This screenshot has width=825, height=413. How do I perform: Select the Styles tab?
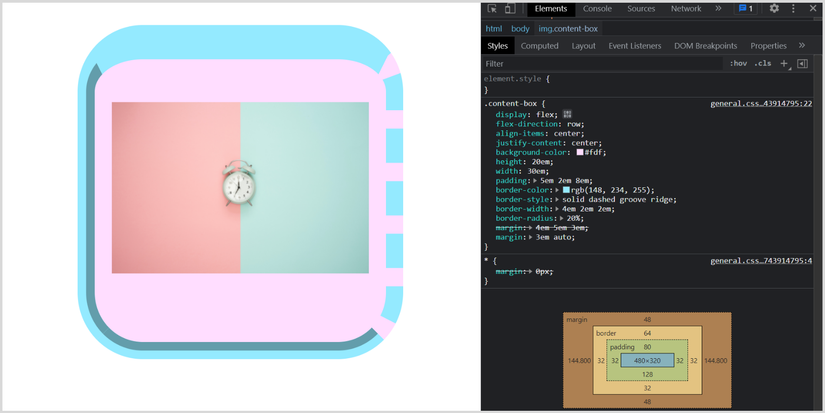(497, 46)
